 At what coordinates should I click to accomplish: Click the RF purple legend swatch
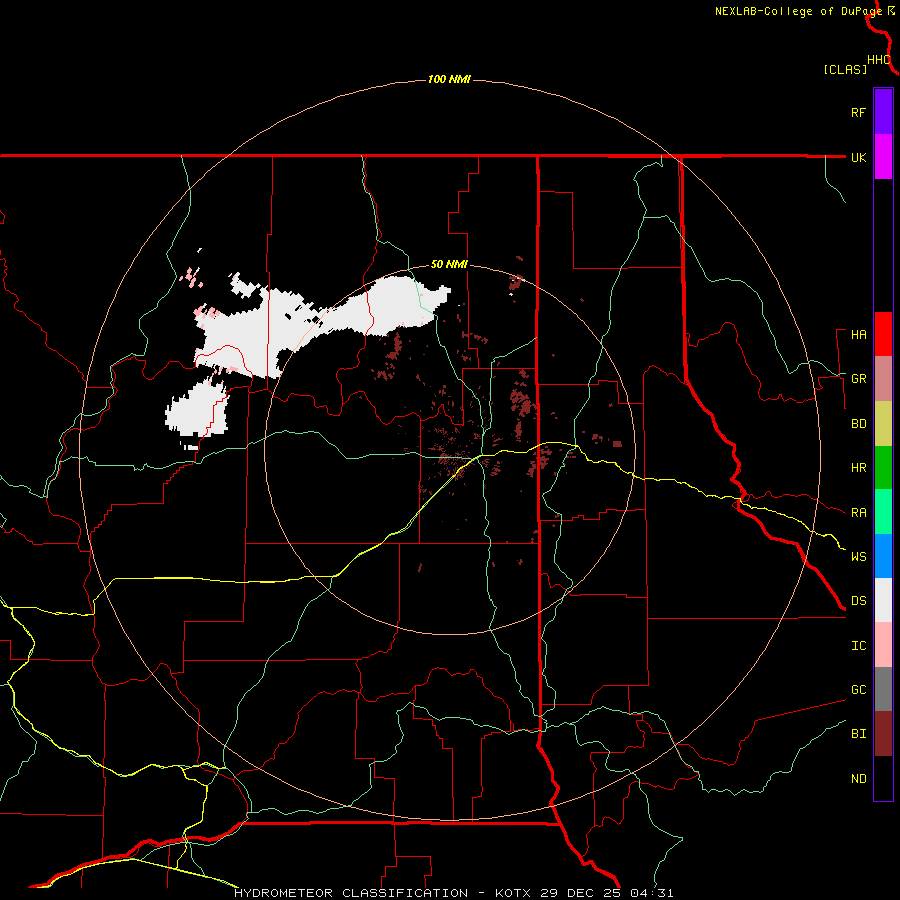pos(883,111)
